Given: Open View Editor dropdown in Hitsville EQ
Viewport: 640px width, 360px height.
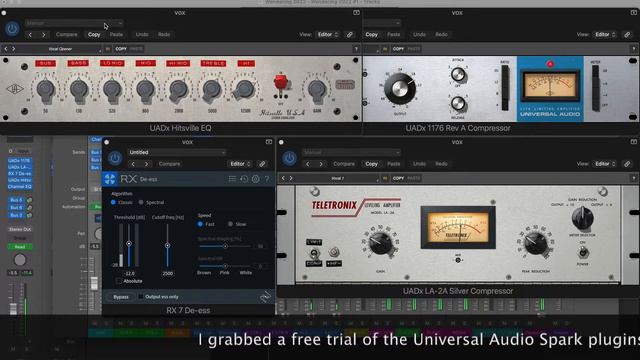Looking at the screenshot, I should point(328,35).
